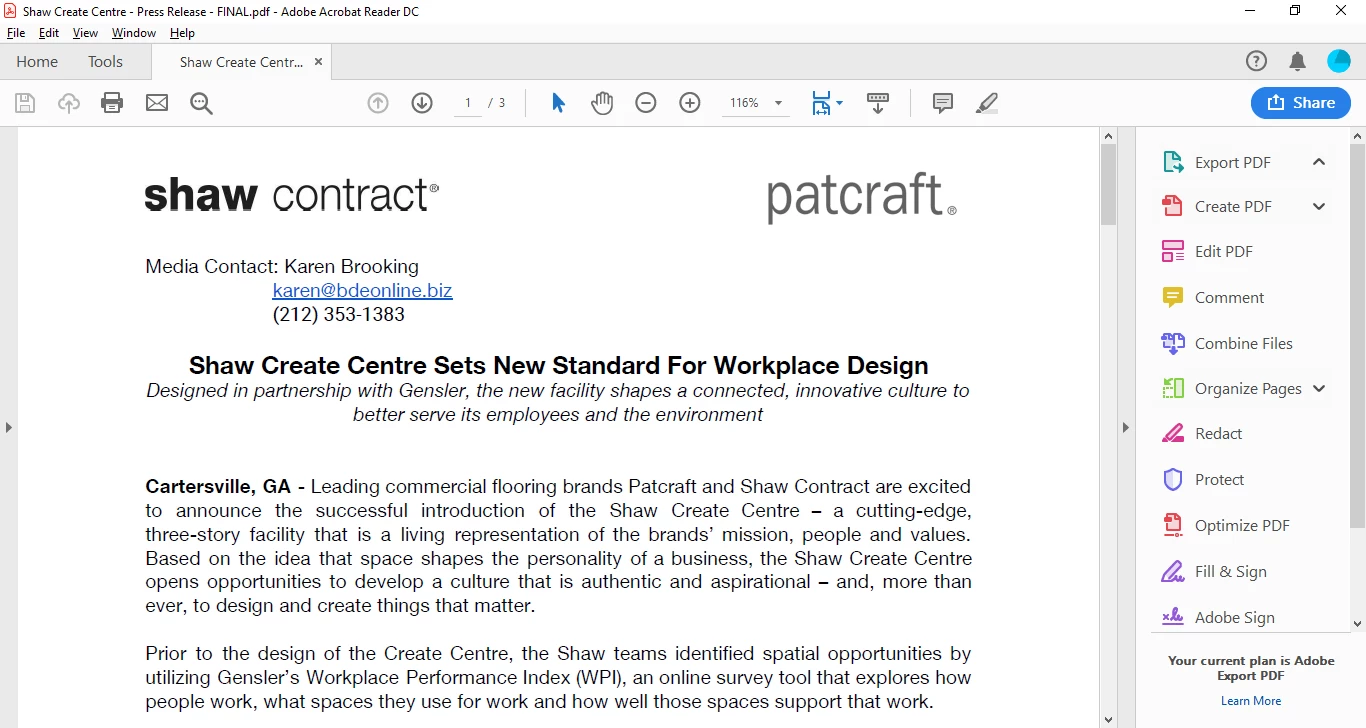This screenshot has width=1366, height=728.
Task: Click the press release headline text
Action: pyautogui.click(x=558, y=365)
